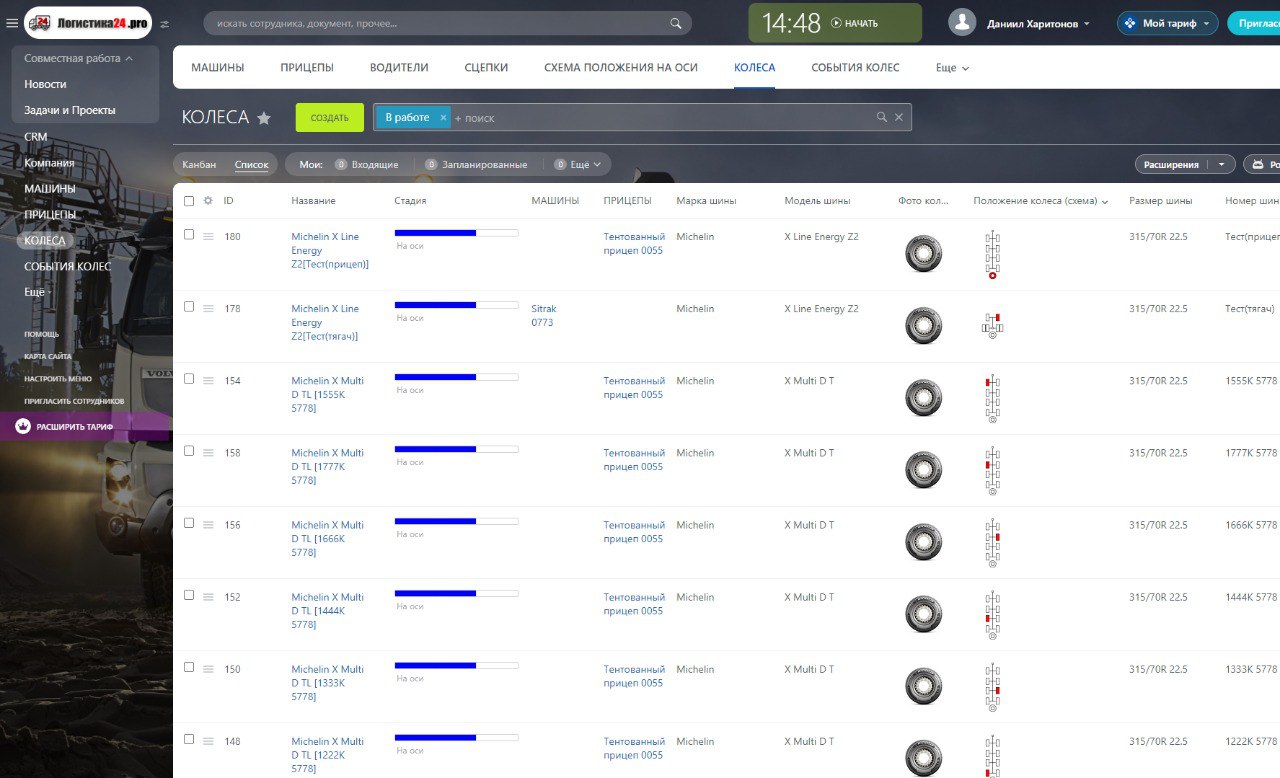Filter by Входящие counter
Viewport: 1280px width, 778px height.
(367, 164)
